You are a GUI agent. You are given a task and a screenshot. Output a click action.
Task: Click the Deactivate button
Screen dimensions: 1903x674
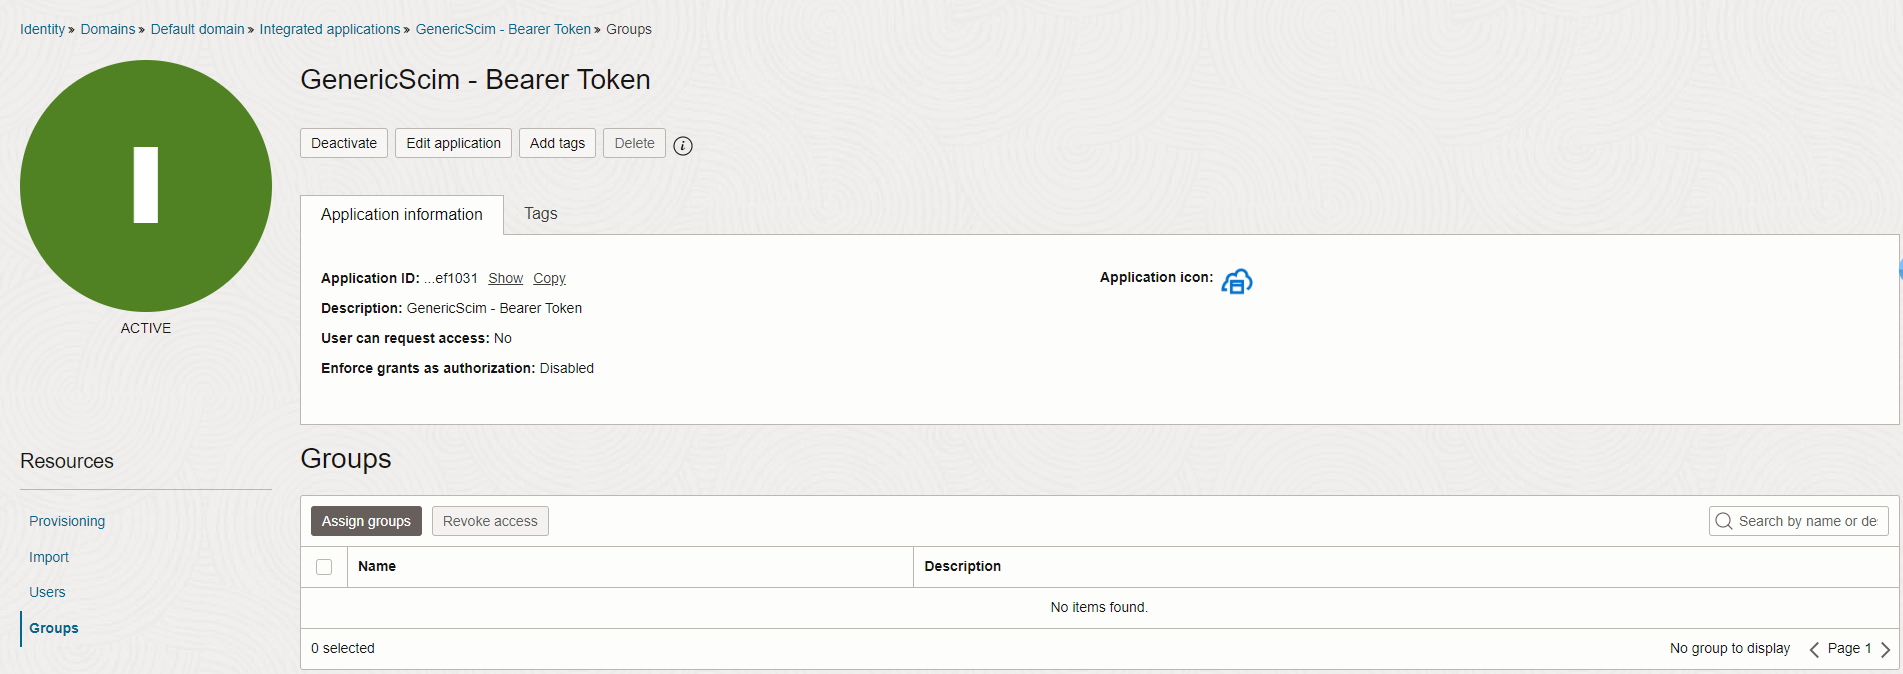click(344, 143)
